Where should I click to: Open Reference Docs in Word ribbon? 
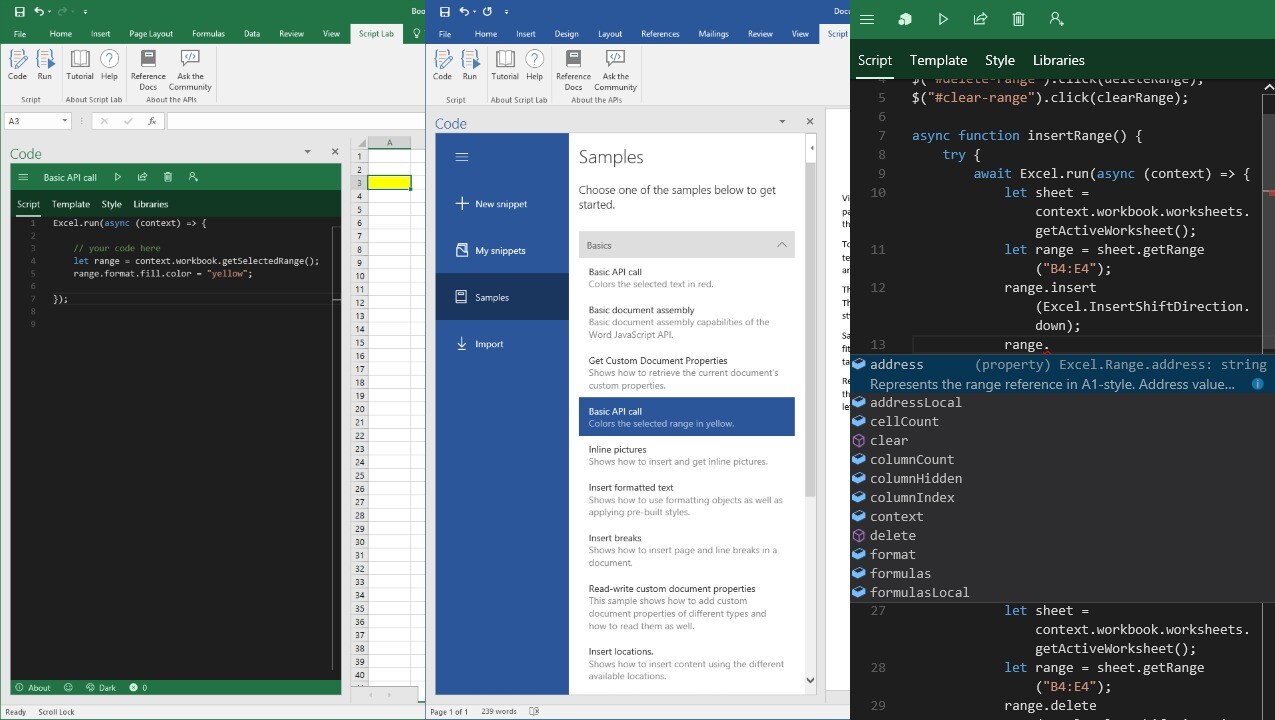[x=573, y=70]
